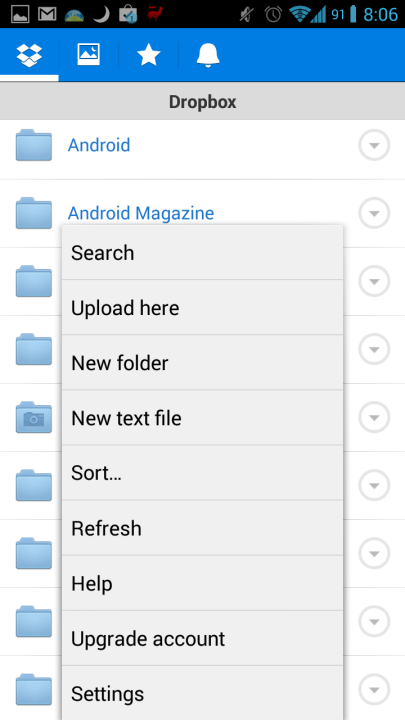Switch to the Photos tab icon

click(x=88, y=55)
